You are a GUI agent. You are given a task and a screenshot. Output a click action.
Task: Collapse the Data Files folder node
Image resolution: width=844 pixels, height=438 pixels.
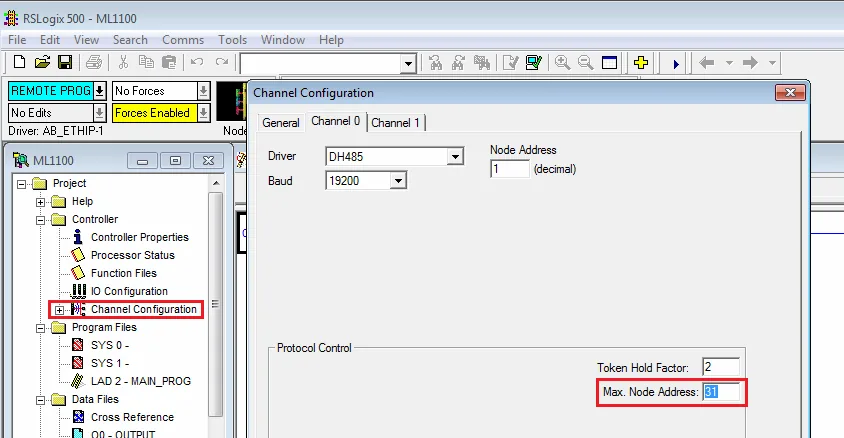click(x=40, y=400)
